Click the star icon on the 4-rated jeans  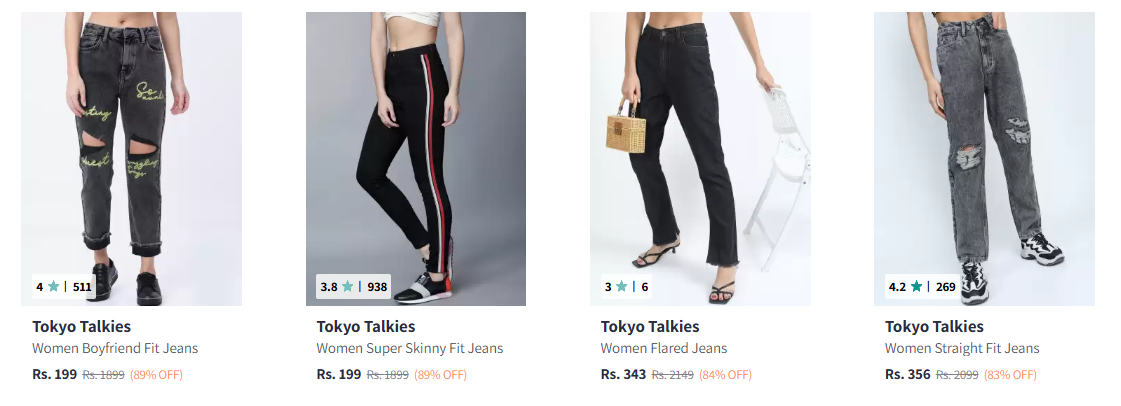click(x=54, y=286)
